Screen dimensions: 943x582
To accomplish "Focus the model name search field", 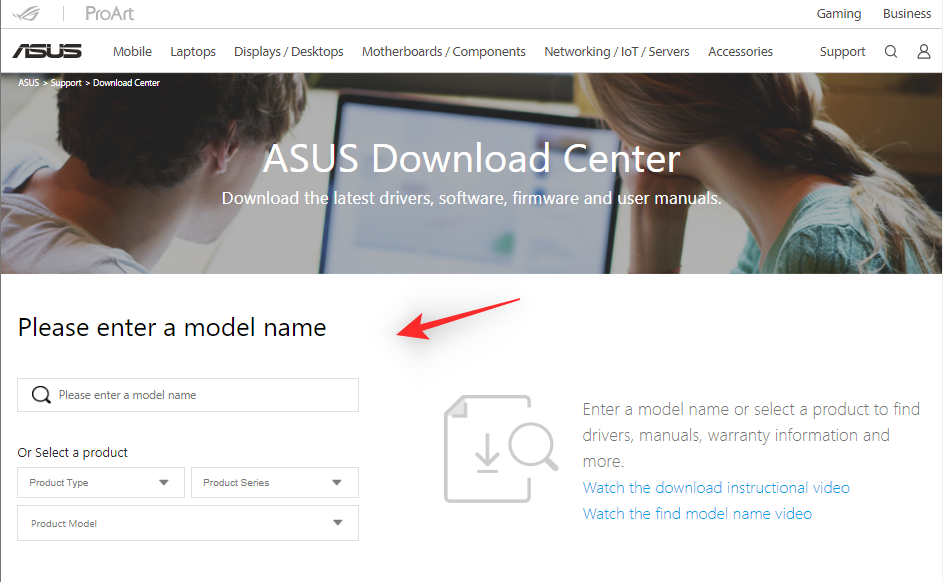I will (x=200, y=395).
